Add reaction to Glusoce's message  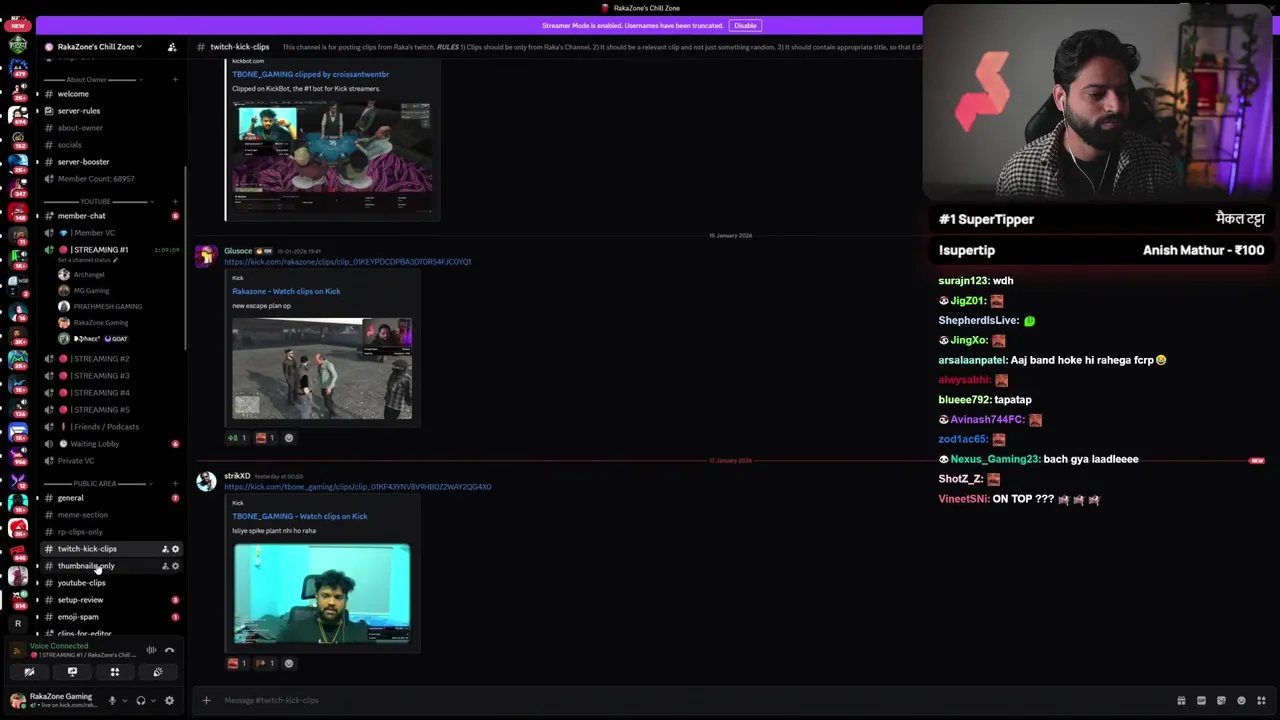click(x=289, y=438)
